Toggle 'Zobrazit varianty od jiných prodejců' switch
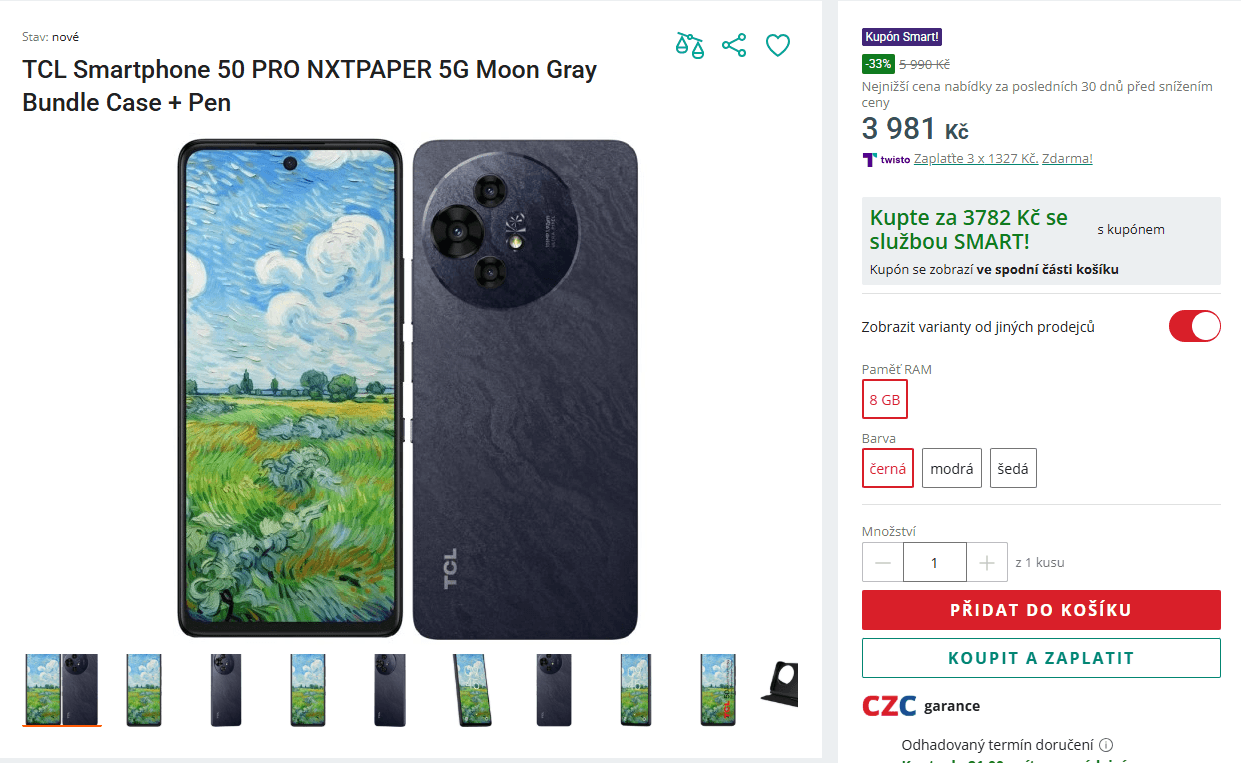 pos(1194,326)
